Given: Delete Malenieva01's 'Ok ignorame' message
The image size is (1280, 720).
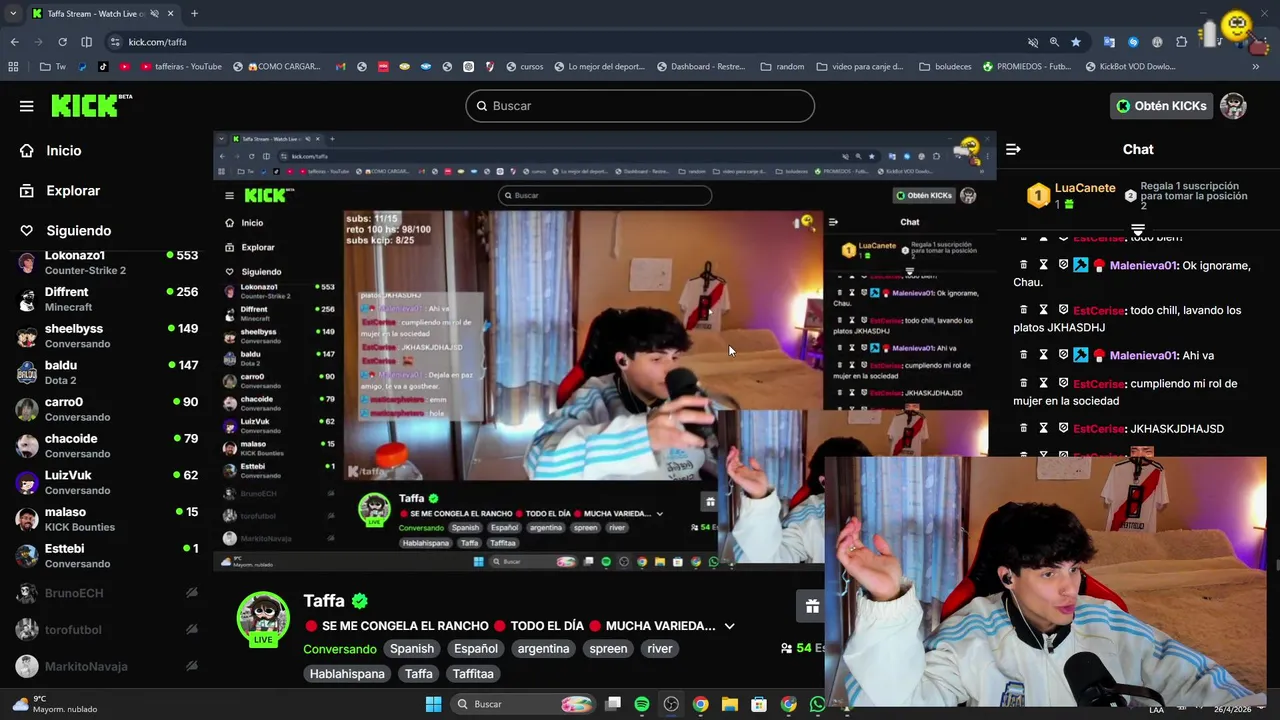Looking at the screenshot, I should 1024,265.
